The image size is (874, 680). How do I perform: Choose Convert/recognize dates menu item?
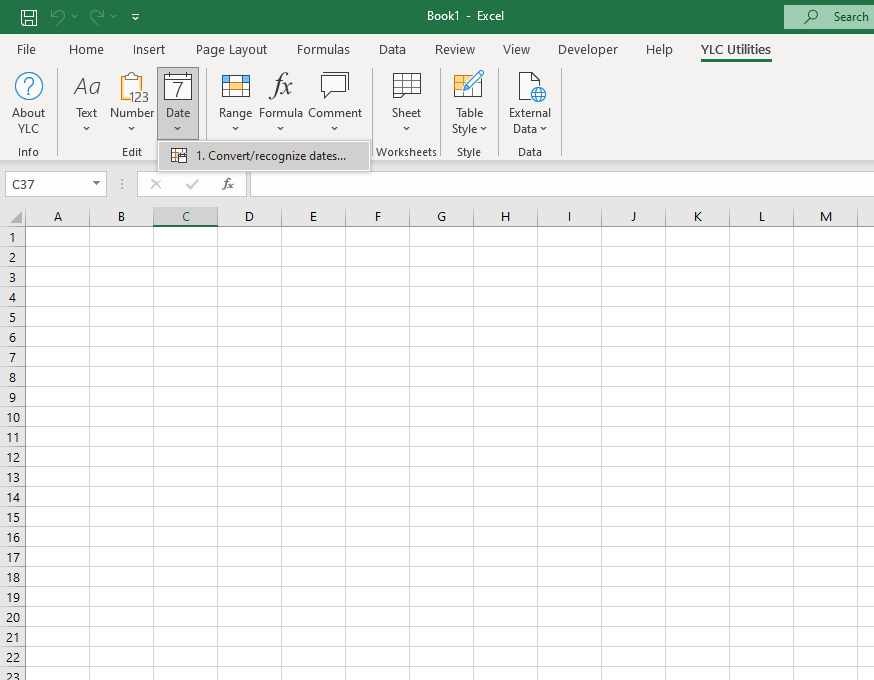(264, 156)
